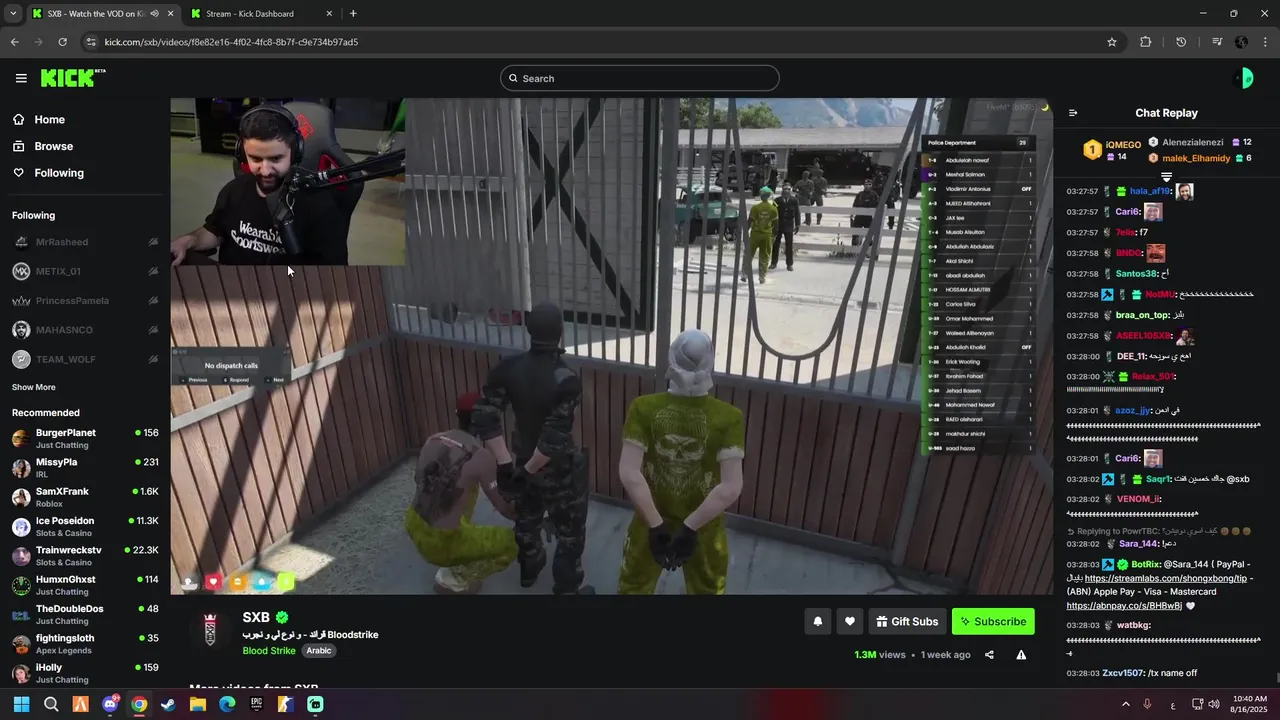Open iHolly recommended channel
1280x720 pixels.
pyautogui.click(x=85, y=673)
